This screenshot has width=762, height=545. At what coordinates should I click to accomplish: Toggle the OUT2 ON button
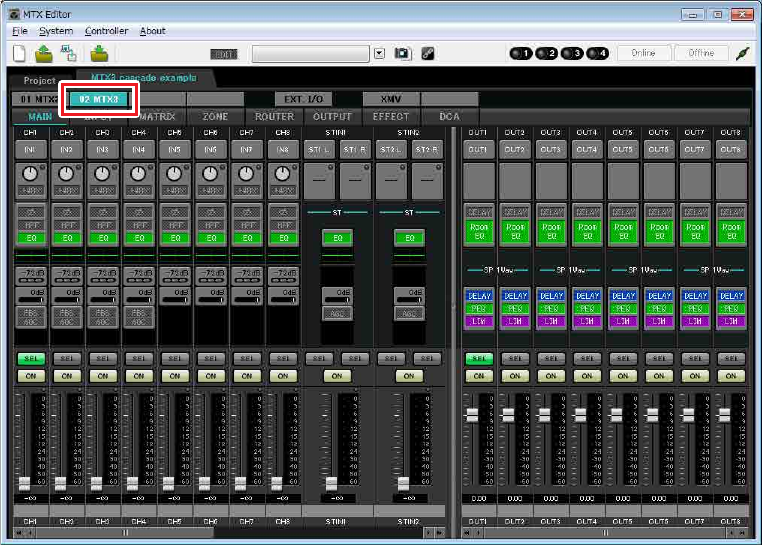[515, 376]
